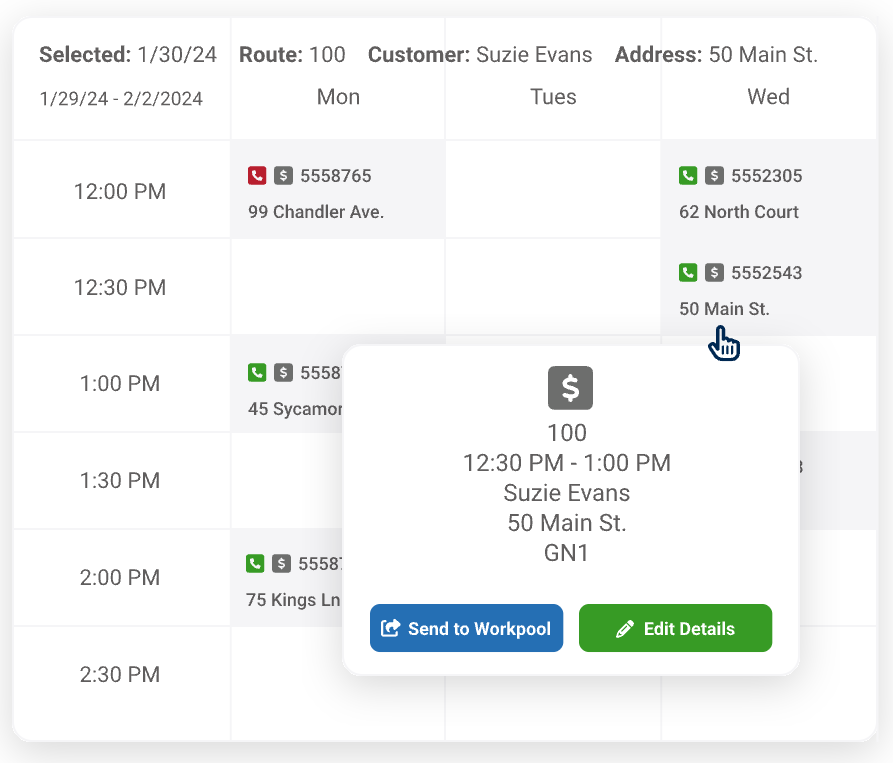
Task: Select the Tues column header
Action: click(x=553, y=97)
